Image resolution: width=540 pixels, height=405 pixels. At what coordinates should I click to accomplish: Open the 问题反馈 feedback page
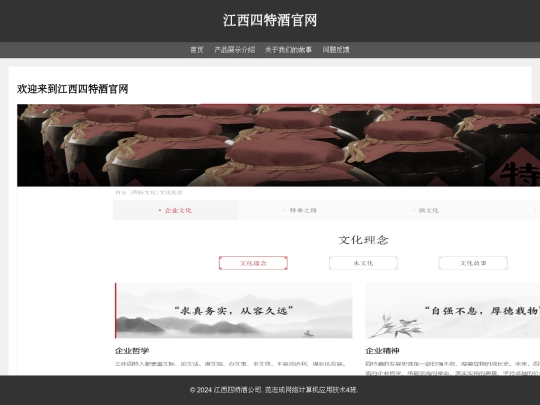coord(336,50)
